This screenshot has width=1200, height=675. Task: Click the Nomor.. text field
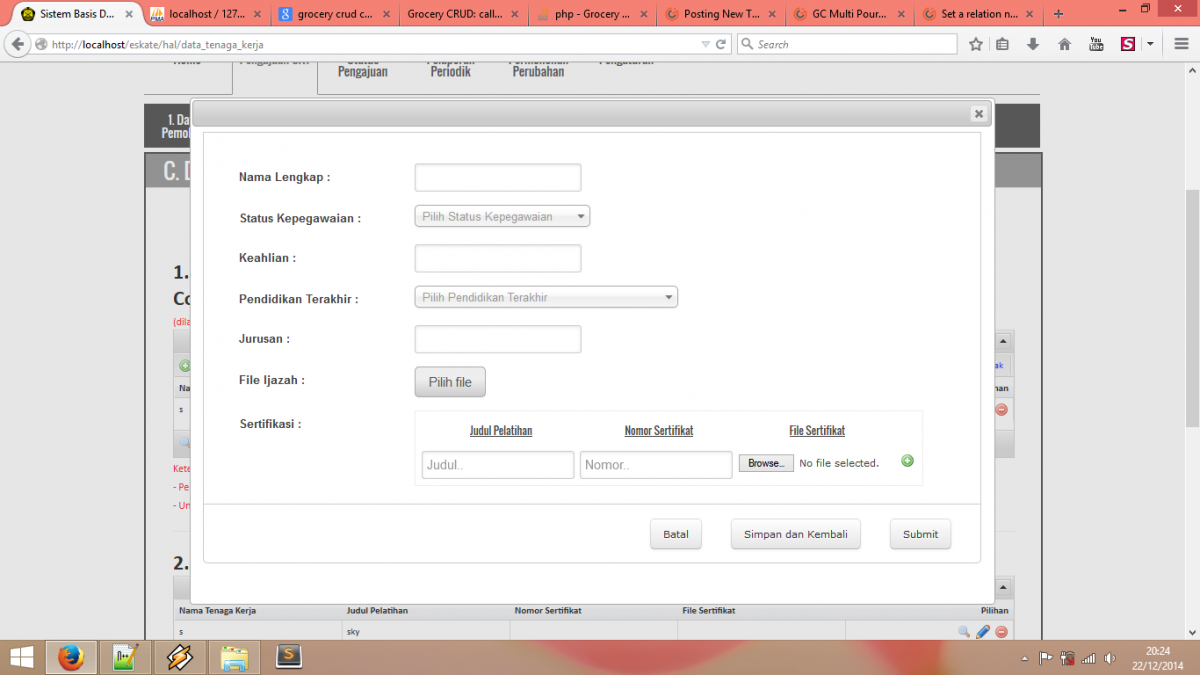click(x=656, y=465)
